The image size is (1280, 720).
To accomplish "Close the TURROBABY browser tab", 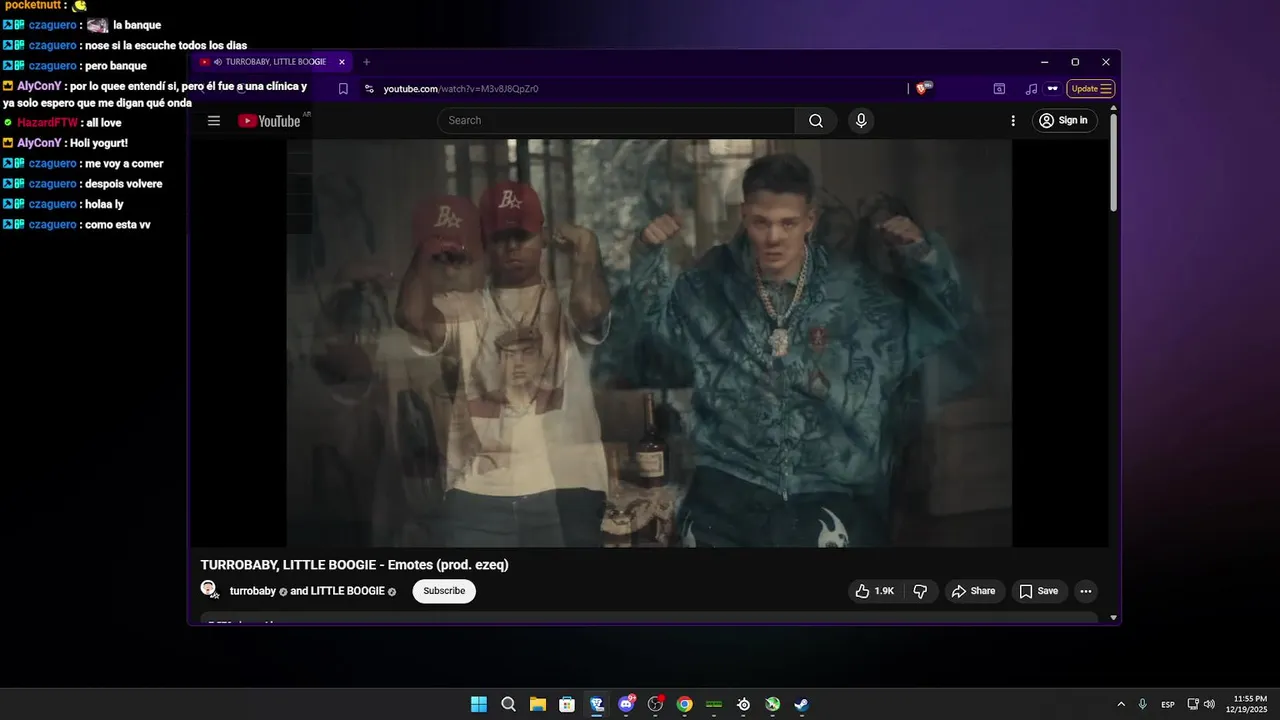I will [x=342, y=62].
